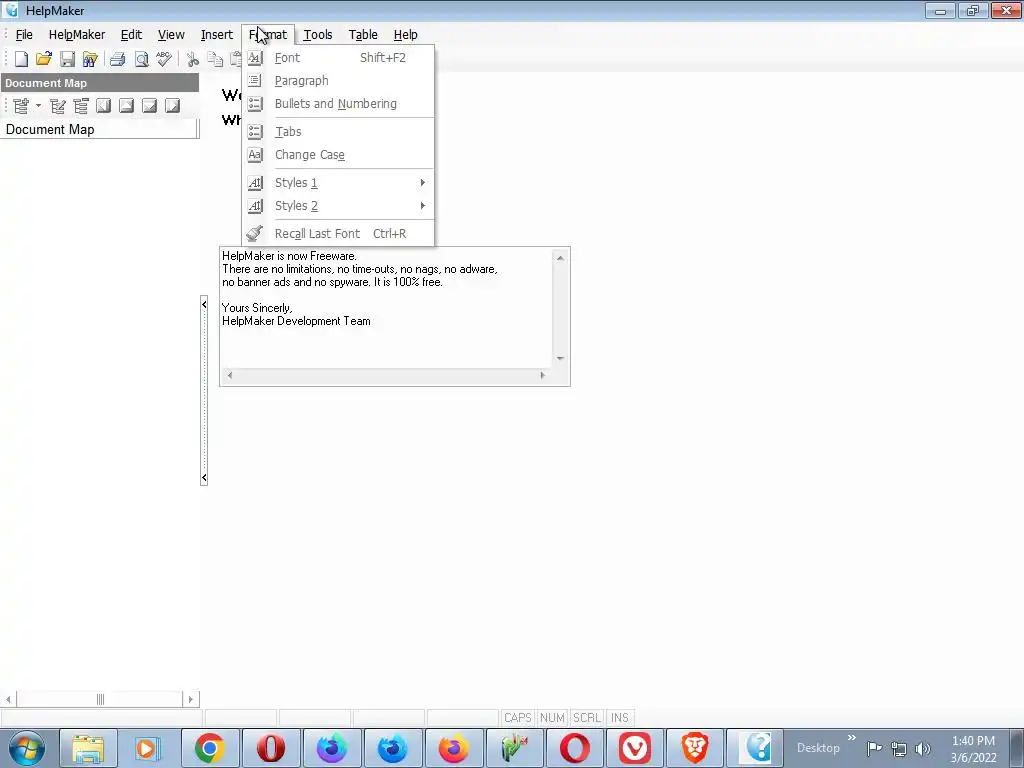The width and height of the screenshot is (1024, 768).
Task: Open the HelpMaker menu
Action: click(76, 35)
